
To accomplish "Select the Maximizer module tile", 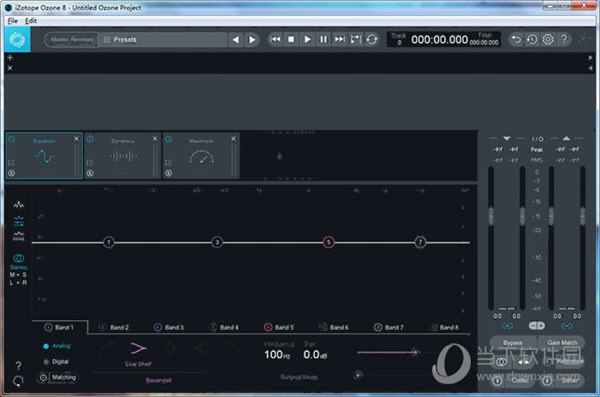I will 201,155.
